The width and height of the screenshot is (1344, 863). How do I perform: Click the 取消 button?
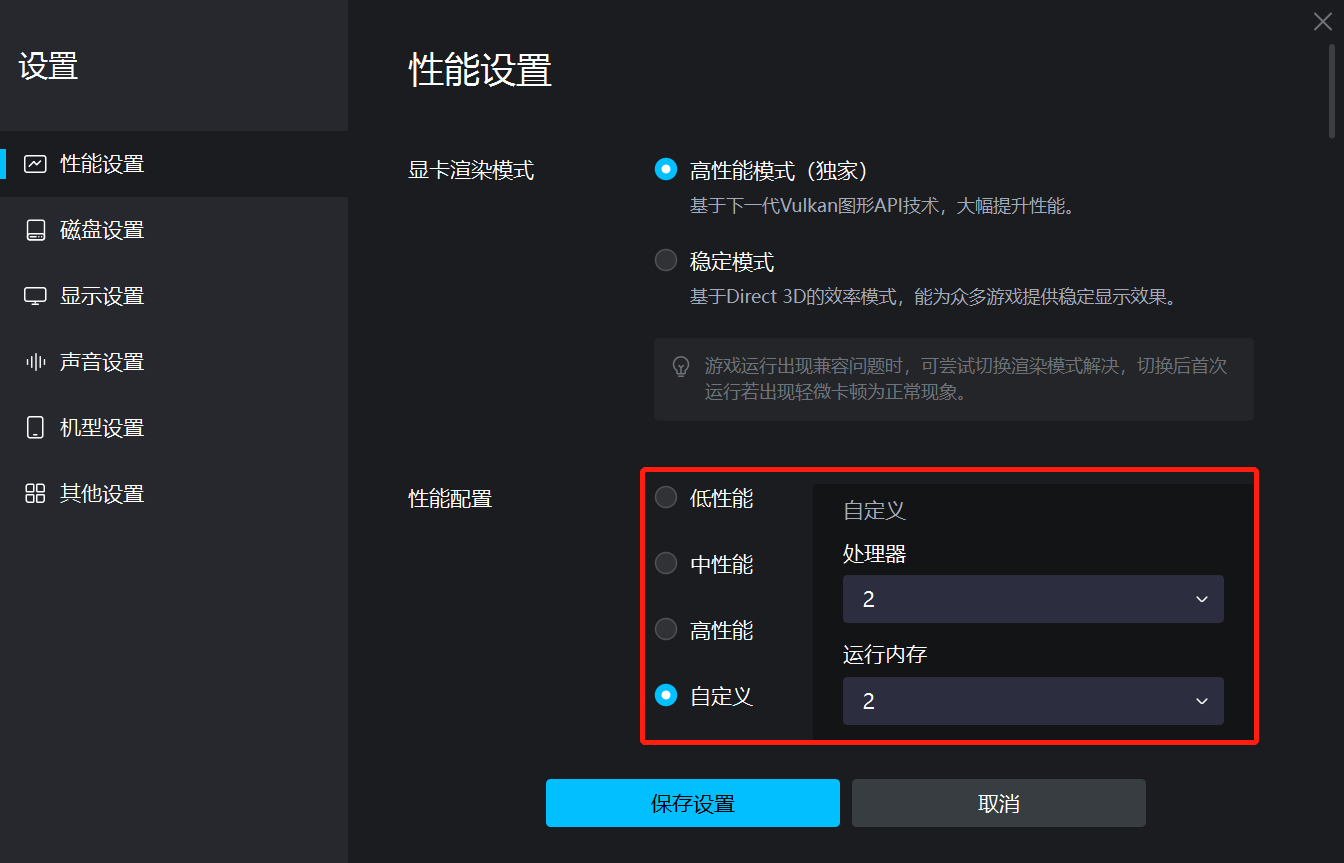point(997,802)
